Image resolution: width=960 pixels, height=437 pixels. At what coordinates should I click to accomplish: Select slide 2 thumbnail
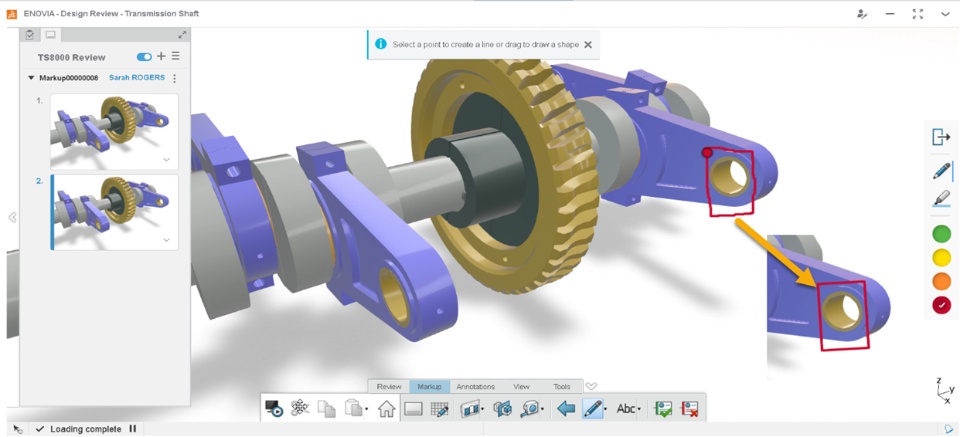[114, 212]
